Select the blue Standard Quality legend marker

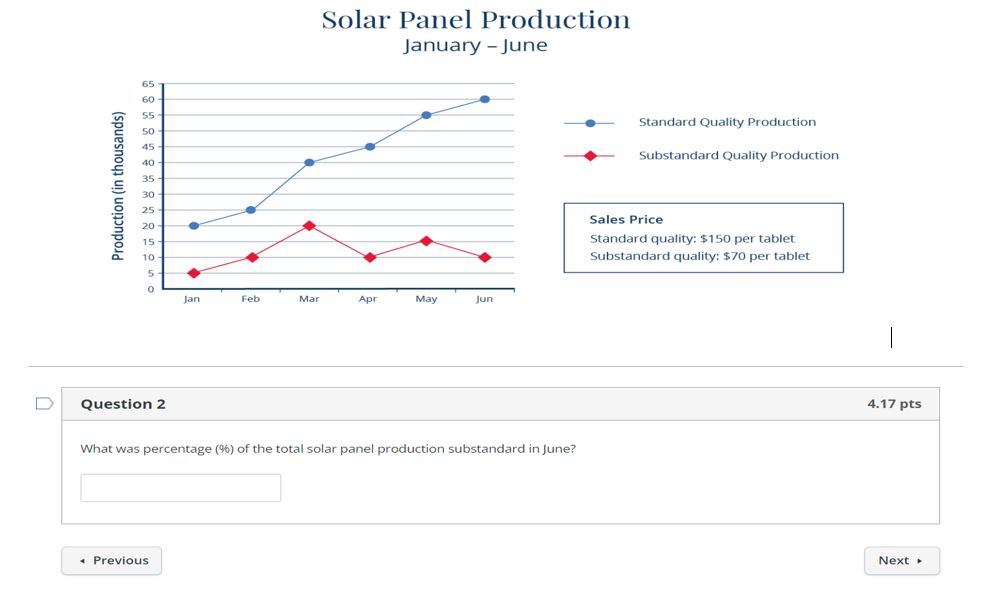pyautogui.click(x=592, y=122)
